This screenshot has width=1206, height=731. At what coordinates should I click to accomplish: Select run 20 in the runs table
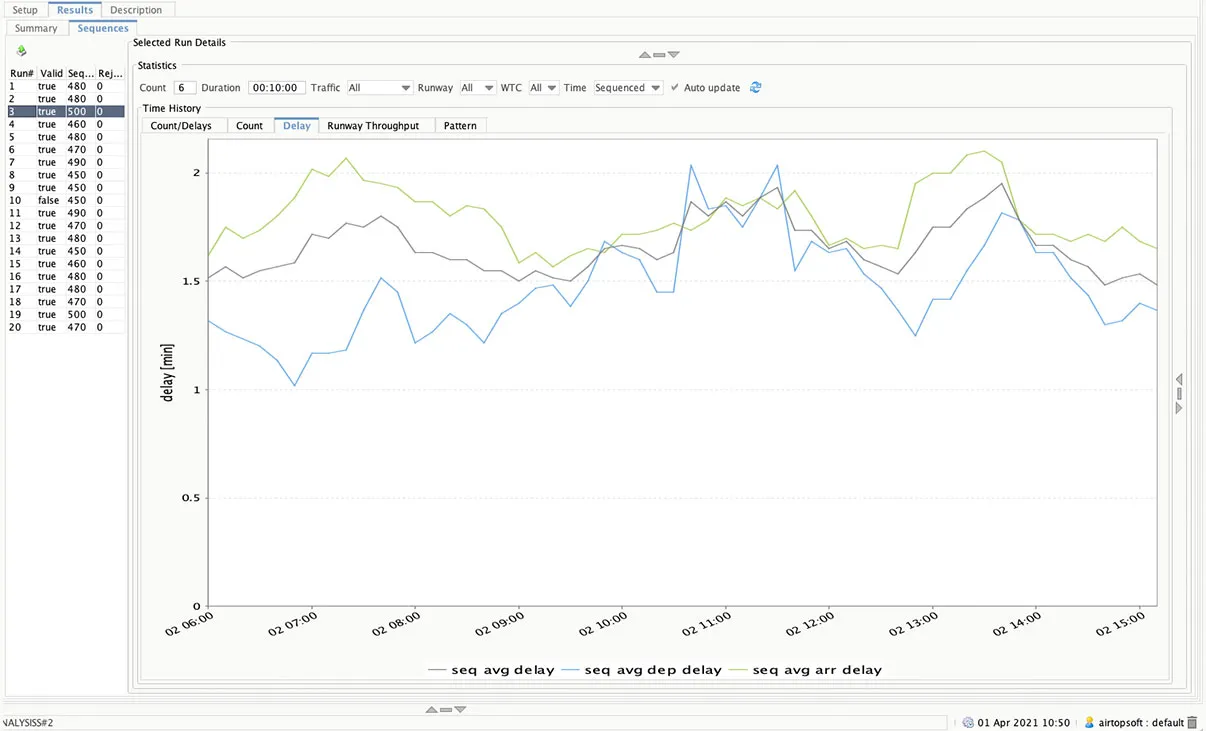tap(66, 327)
